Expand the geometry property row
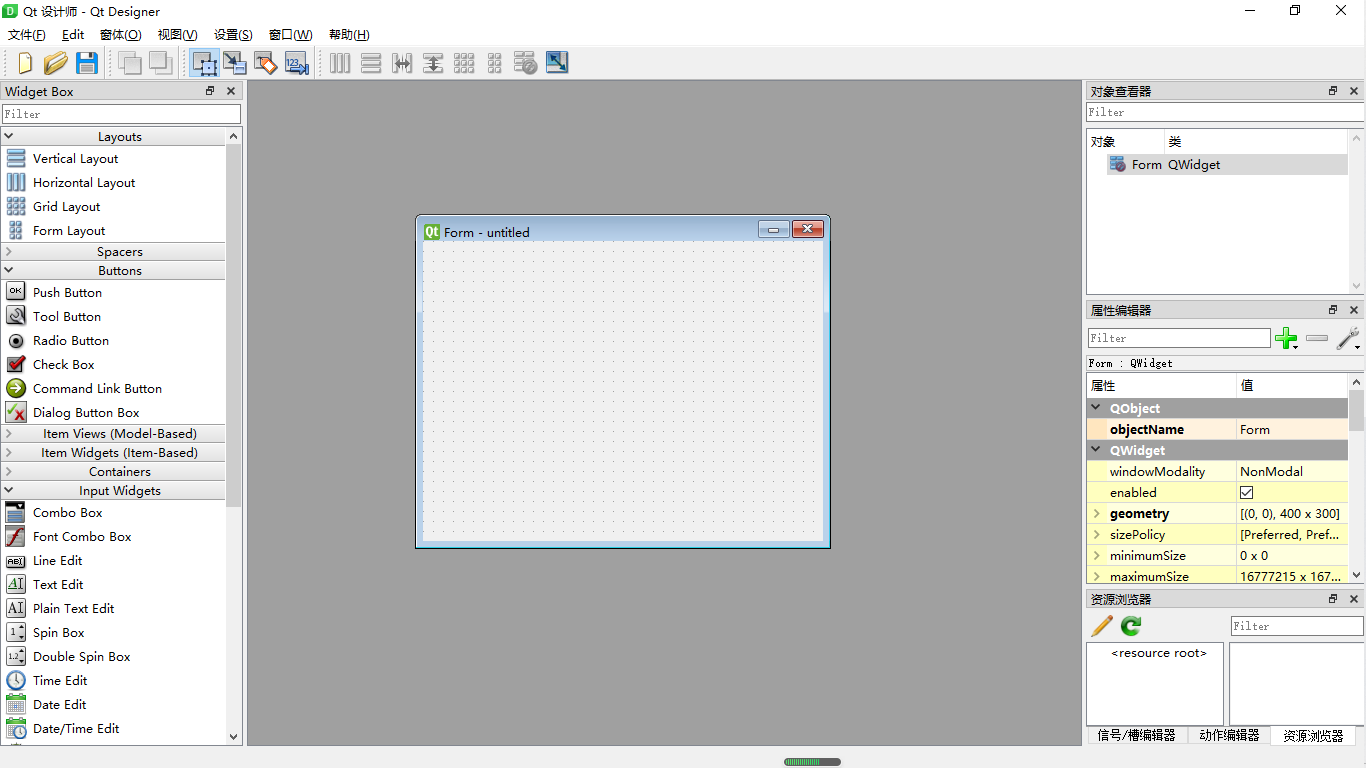The width and height of the screenshot is (1366, 768). tap(1097, 513)
